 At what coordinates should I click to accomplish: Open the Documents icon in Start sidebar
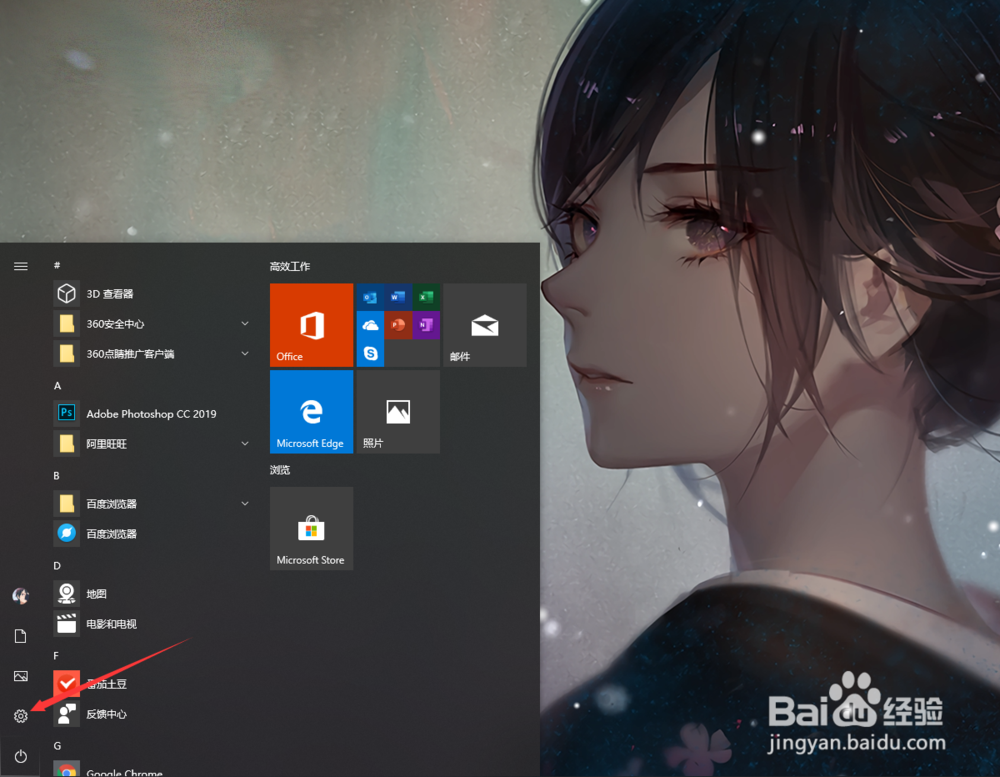20,636
